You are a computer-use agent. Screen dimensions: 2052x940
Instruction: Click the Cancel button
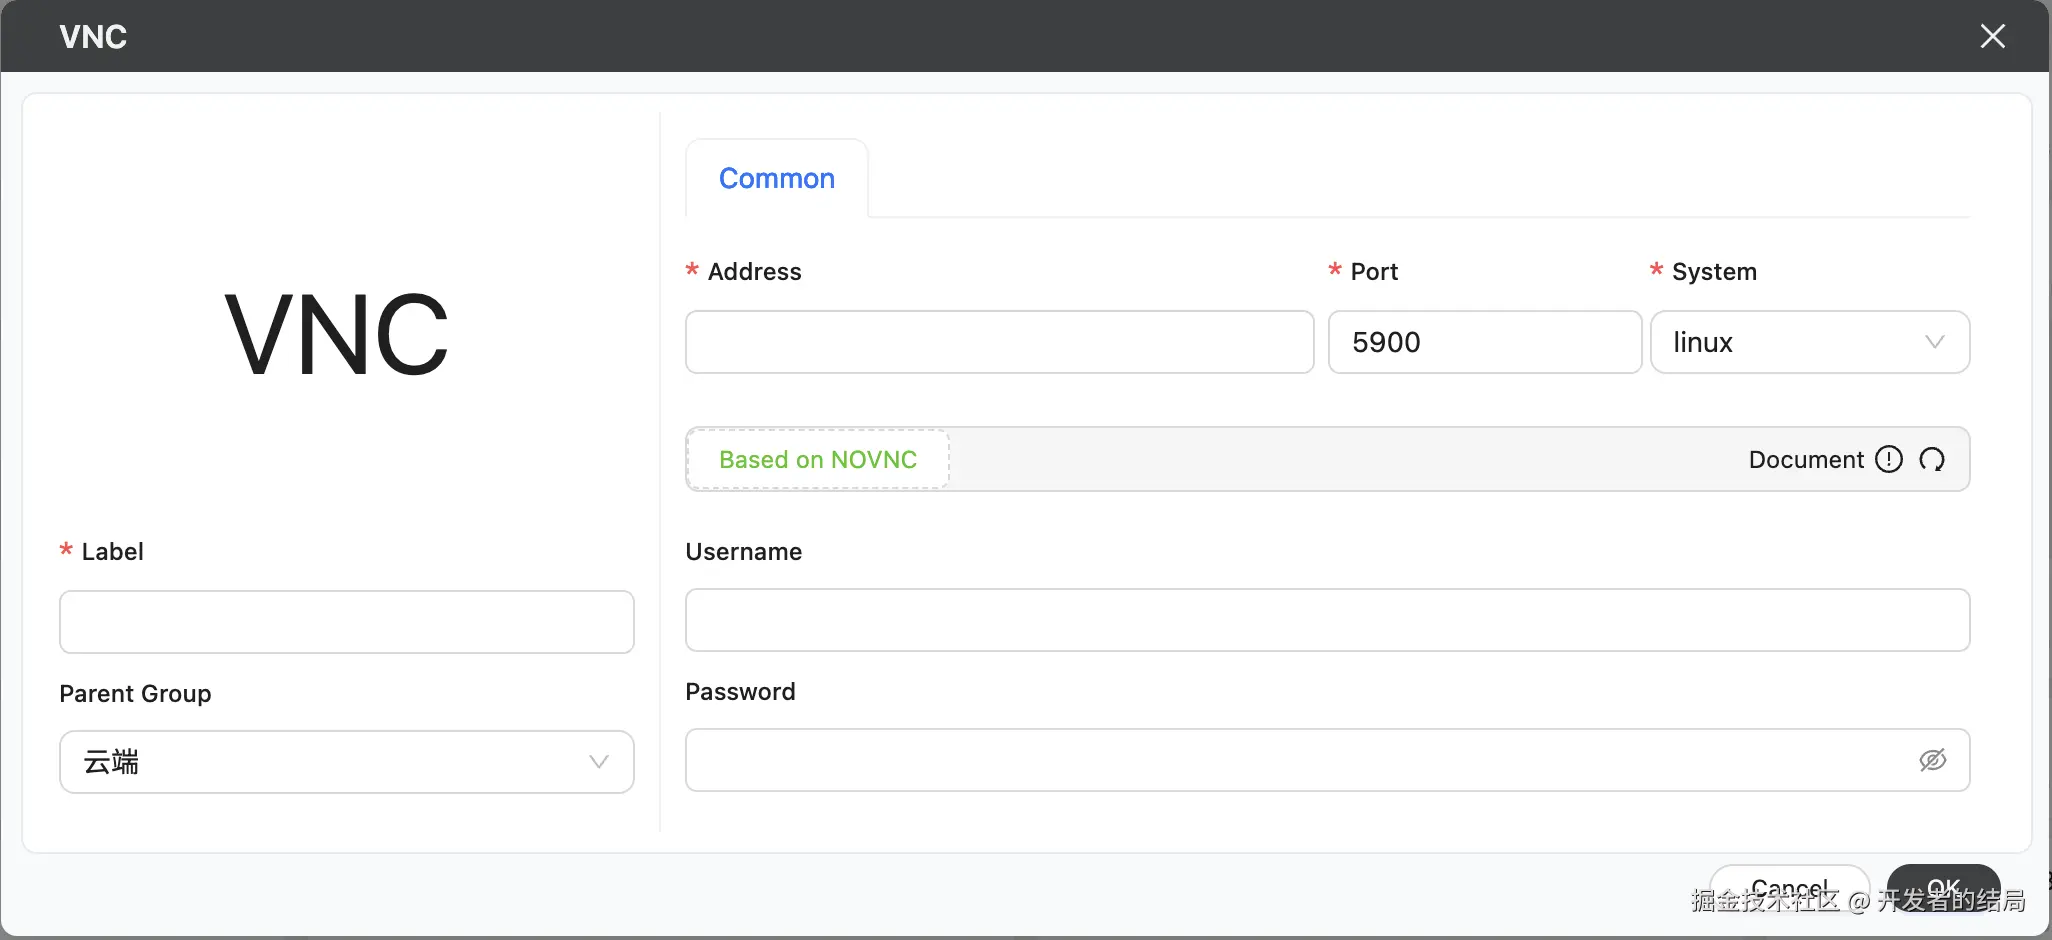click(x=1789, y=886)
